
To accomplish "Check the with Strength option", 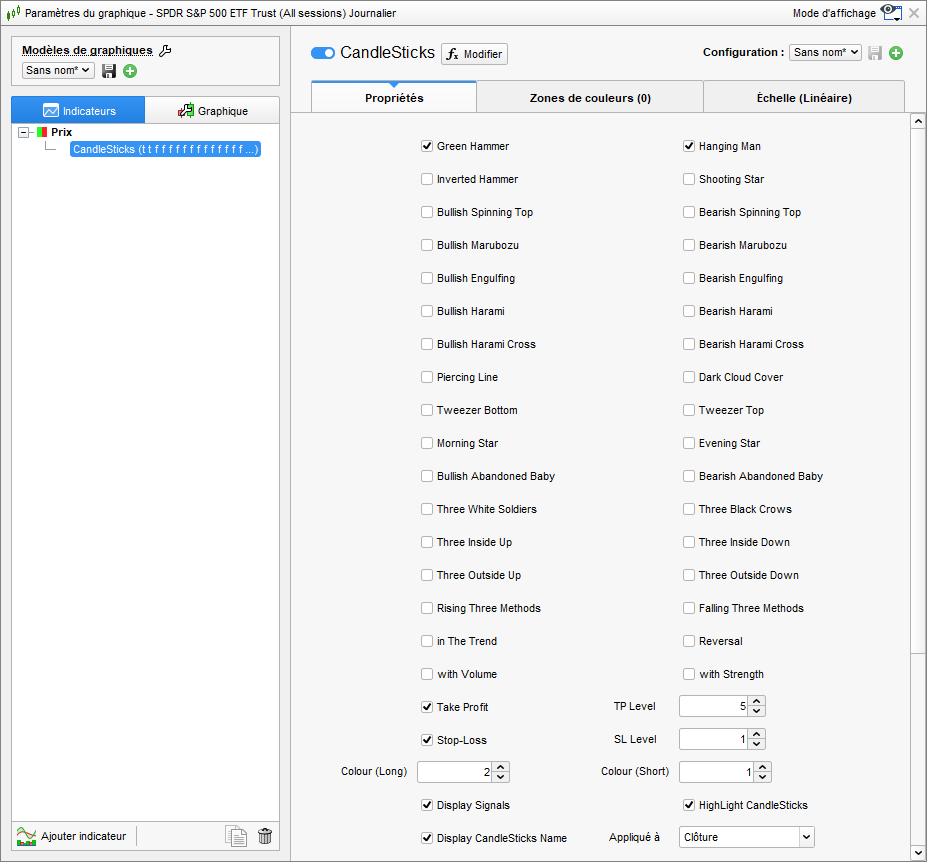I will 689,674.
